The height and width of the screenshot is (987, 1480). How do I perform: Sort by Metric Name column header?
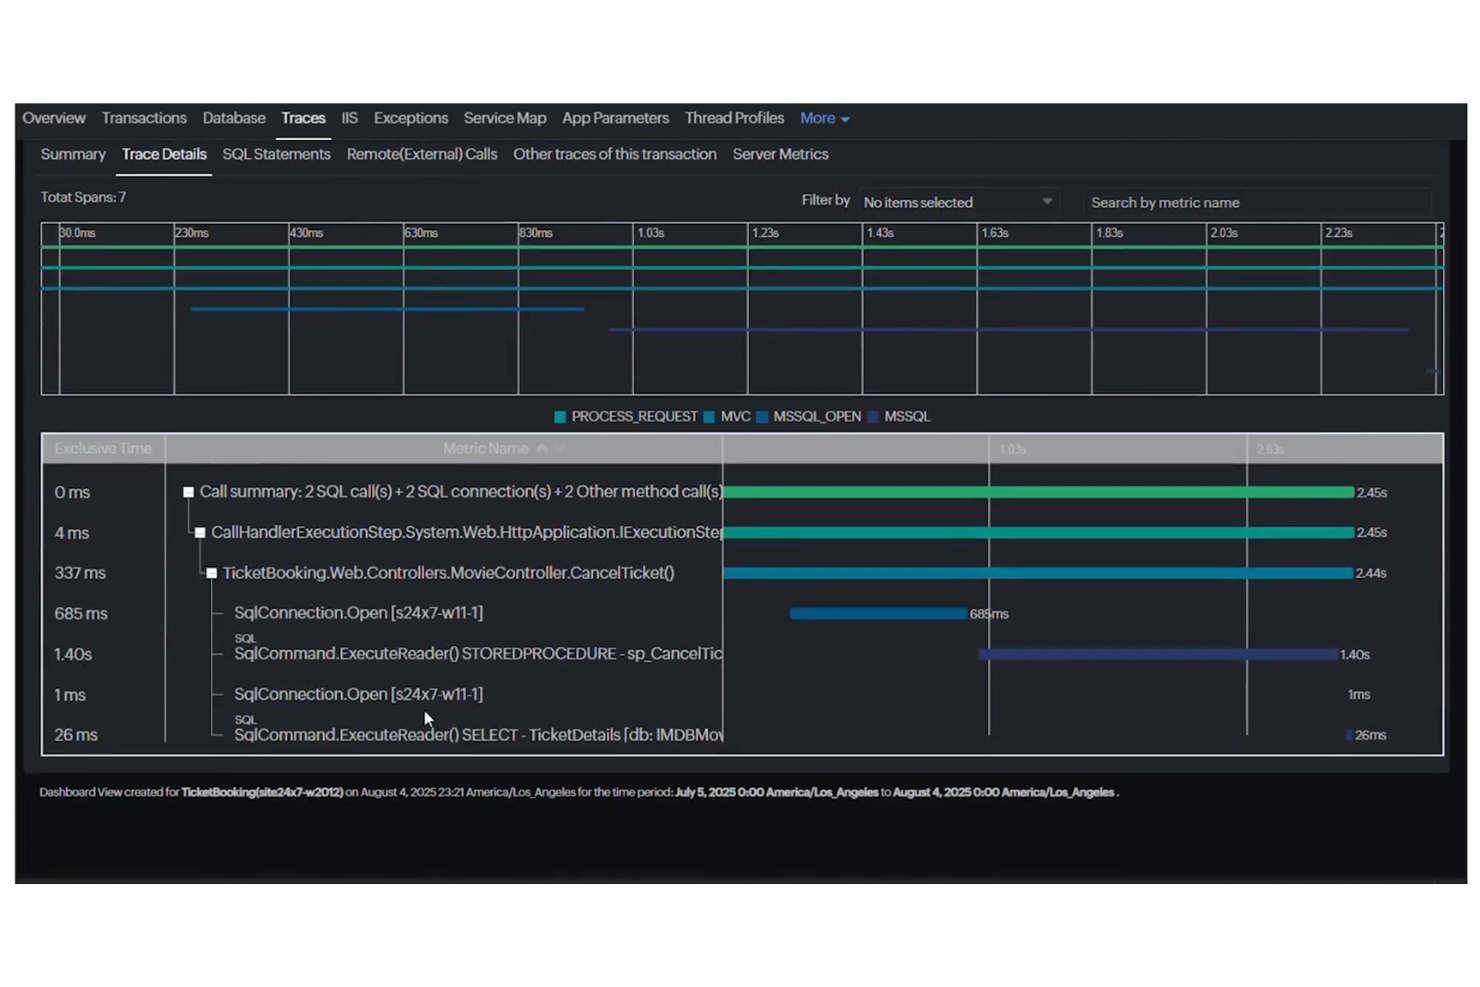point(485,449)
